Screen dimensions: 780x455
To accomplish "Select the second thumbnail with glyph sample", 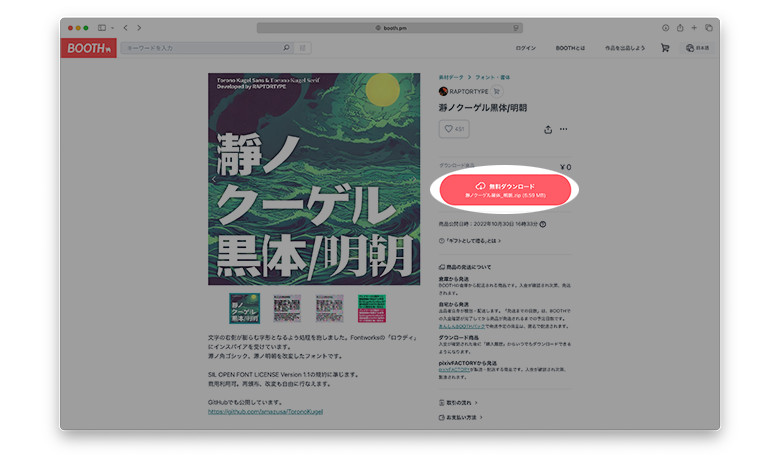I will coord(287,308).
